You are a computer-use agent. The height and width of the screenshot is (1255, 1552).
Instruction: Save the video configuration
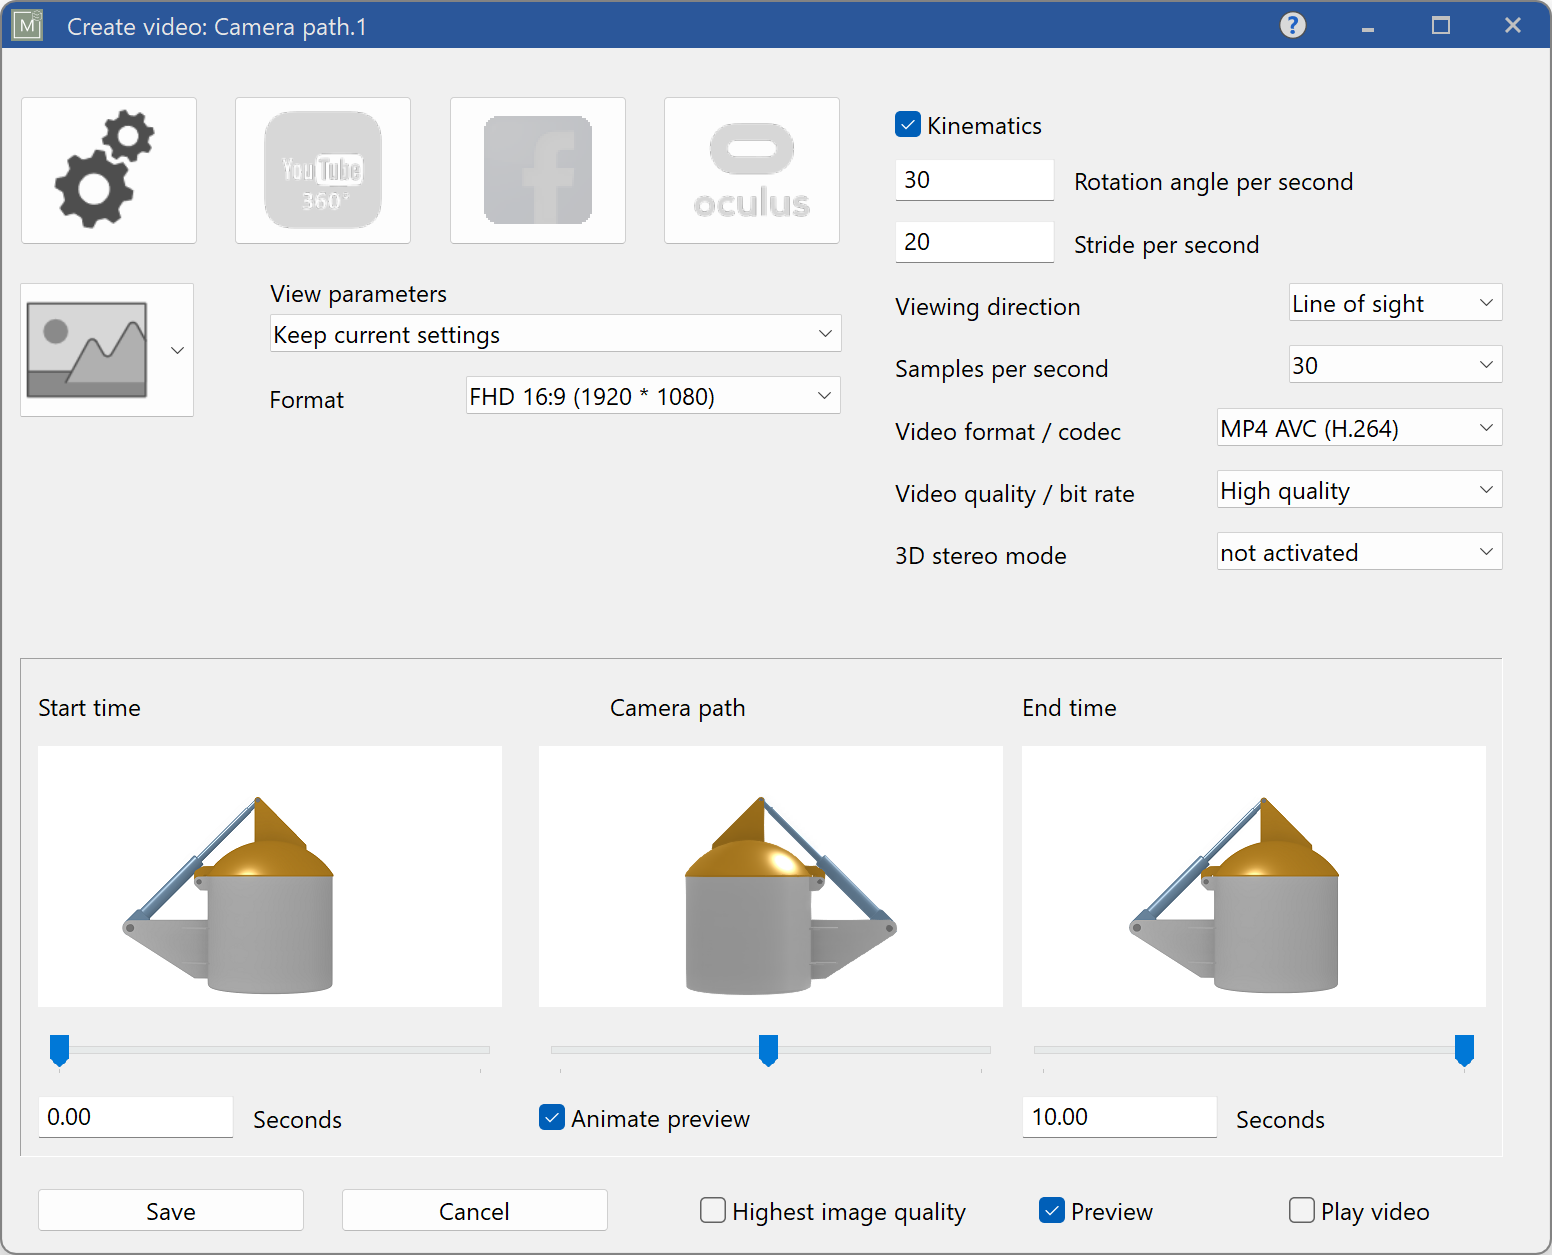click(170, 1210)
